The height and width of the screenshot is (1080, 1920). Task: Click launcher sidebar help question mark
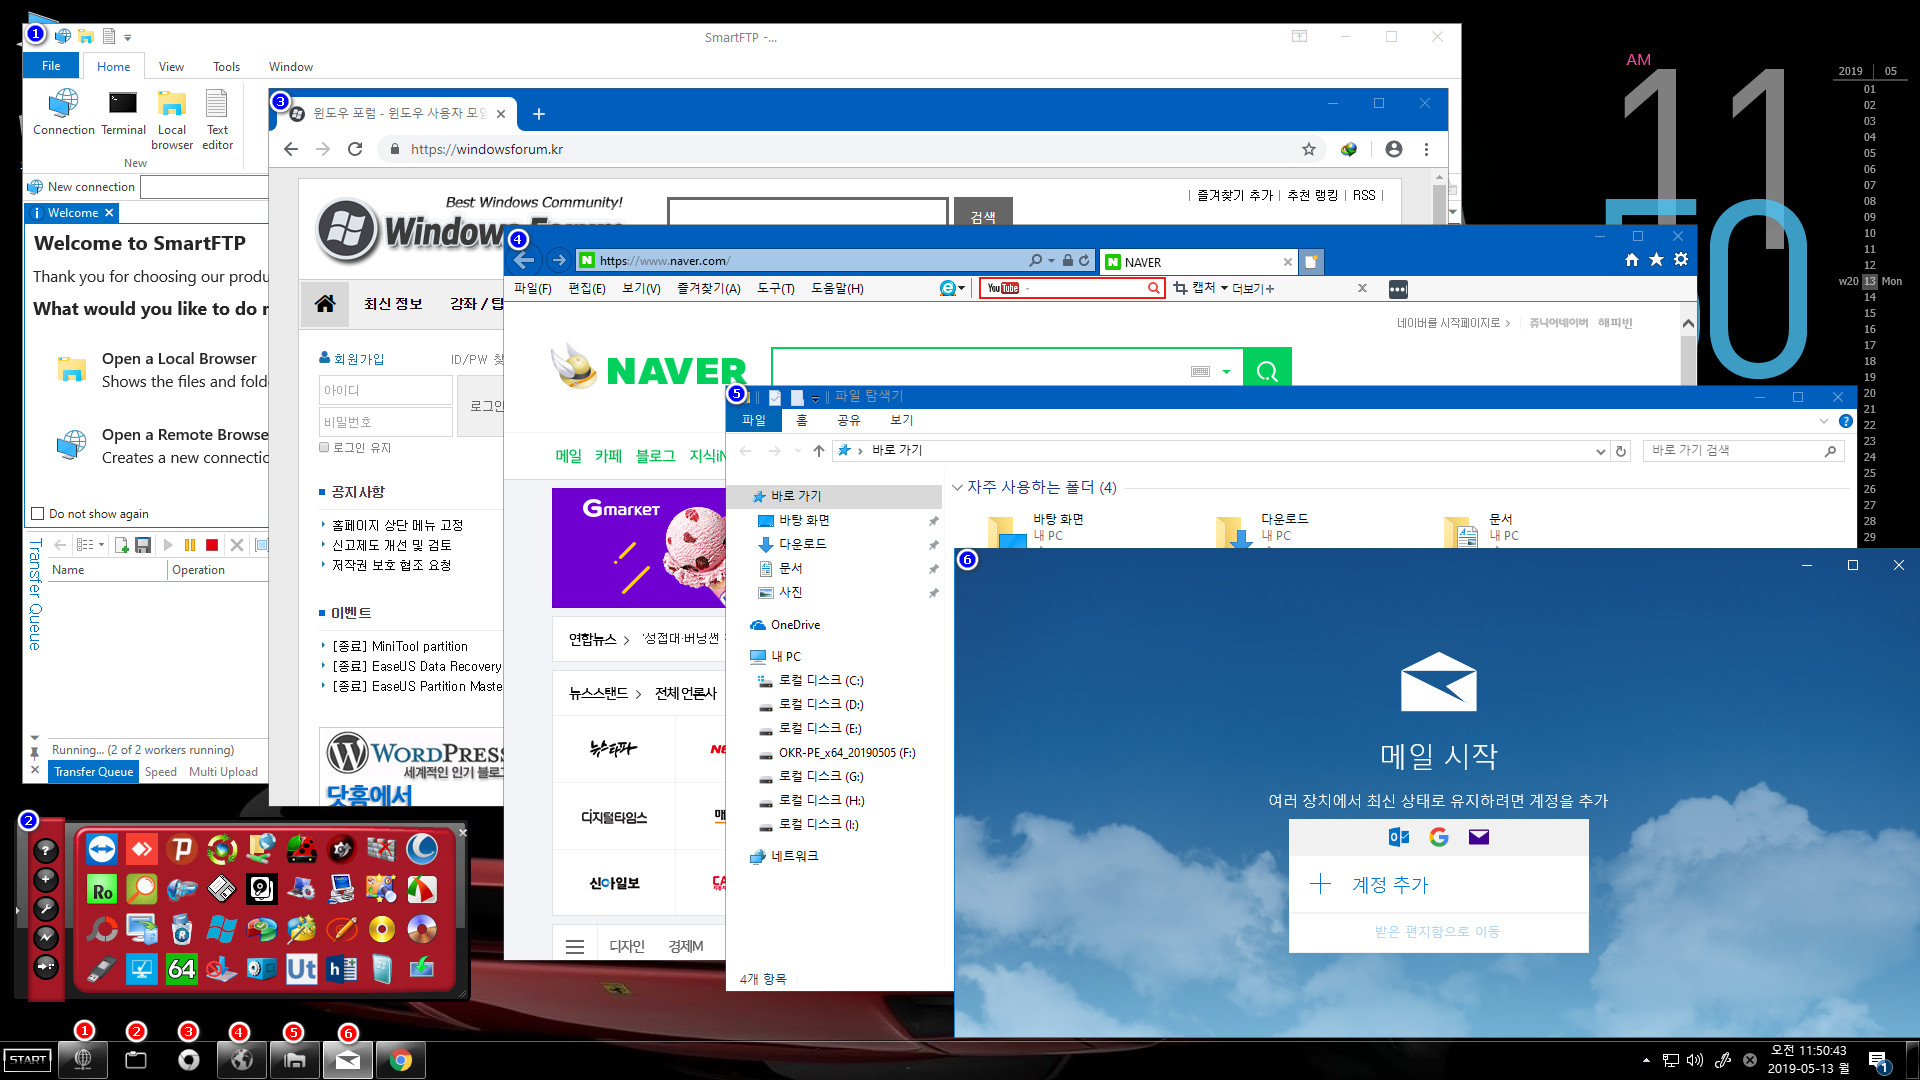pos(46,850)
